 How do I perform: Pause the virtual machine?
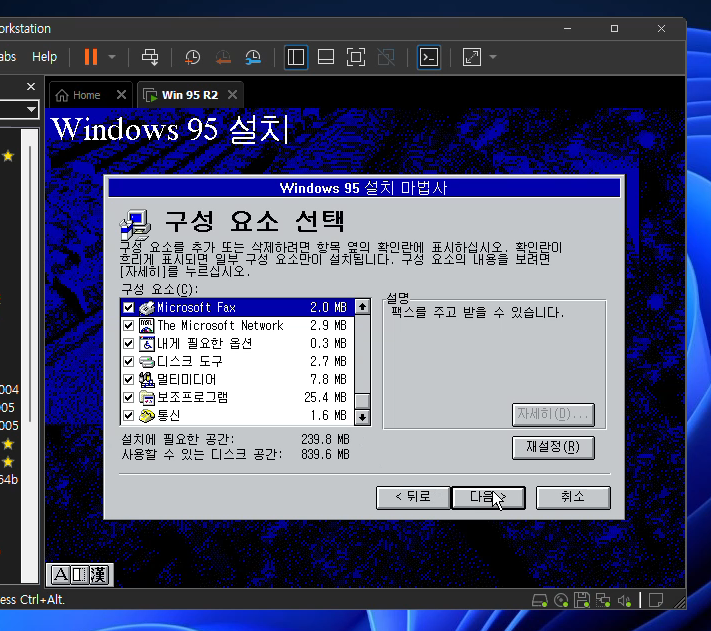point(91,57)
